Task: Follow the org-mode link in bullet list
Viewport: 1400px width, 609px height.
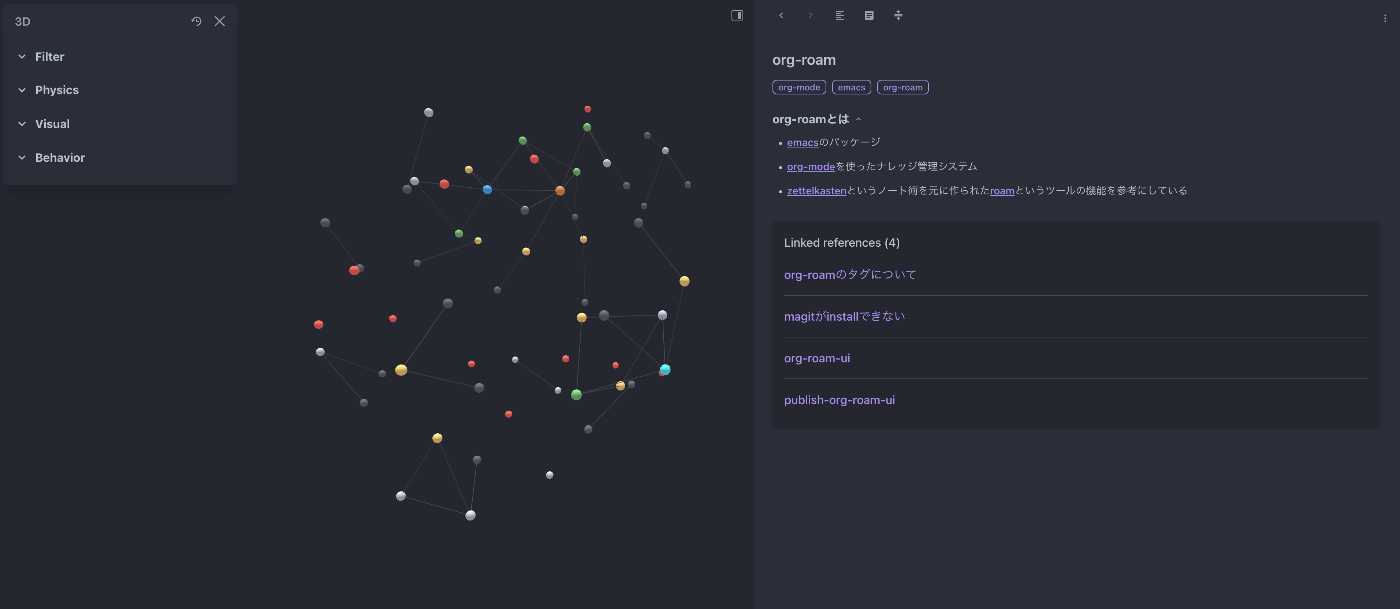Action: [x=811, y=167]
